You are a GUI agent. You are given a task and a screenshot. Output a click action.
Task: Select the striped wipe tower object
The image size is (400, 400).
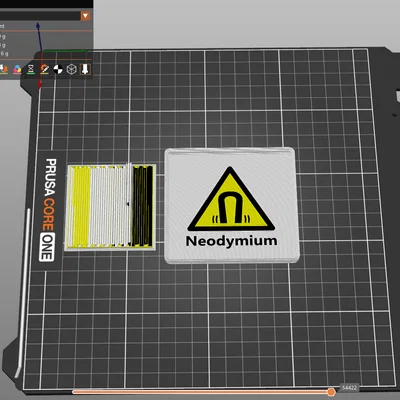110,207
